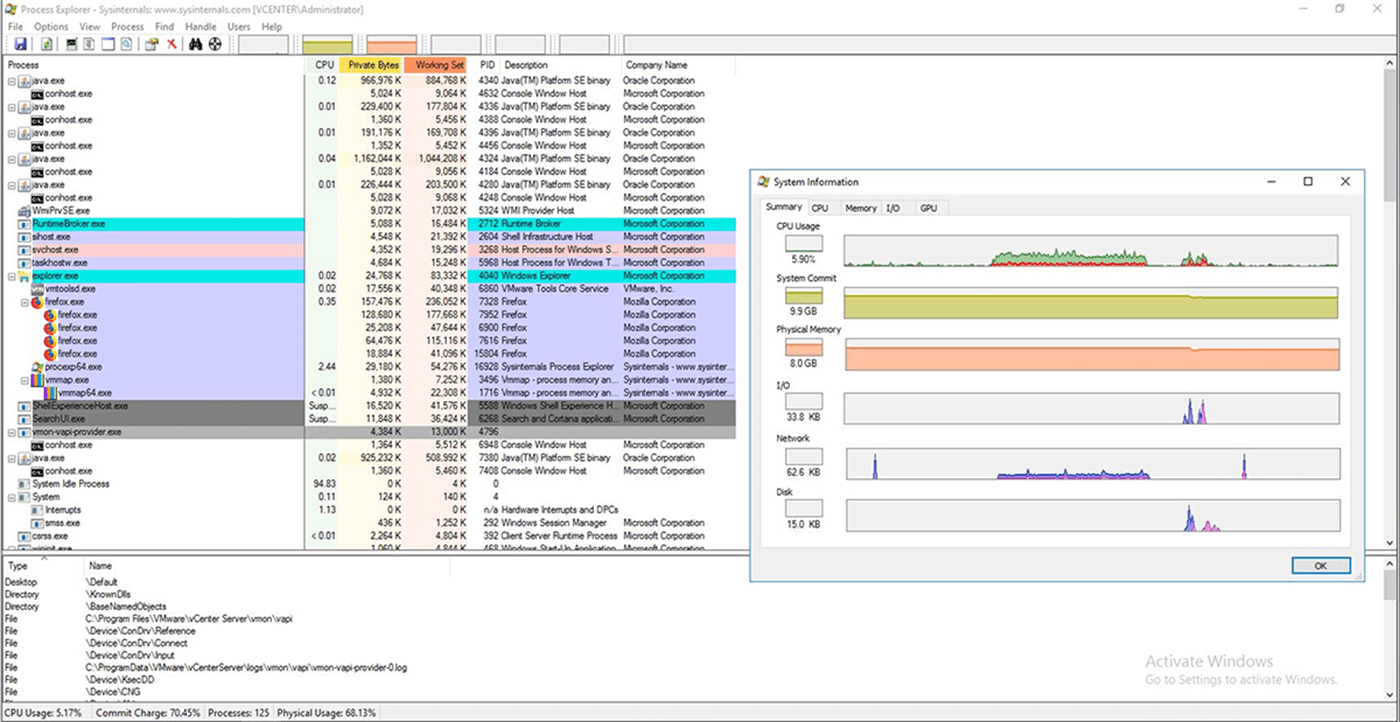Find Handle or DLL using the binoculars
The width and height of the screenshot is (1400, 722).
click(196, 44)
